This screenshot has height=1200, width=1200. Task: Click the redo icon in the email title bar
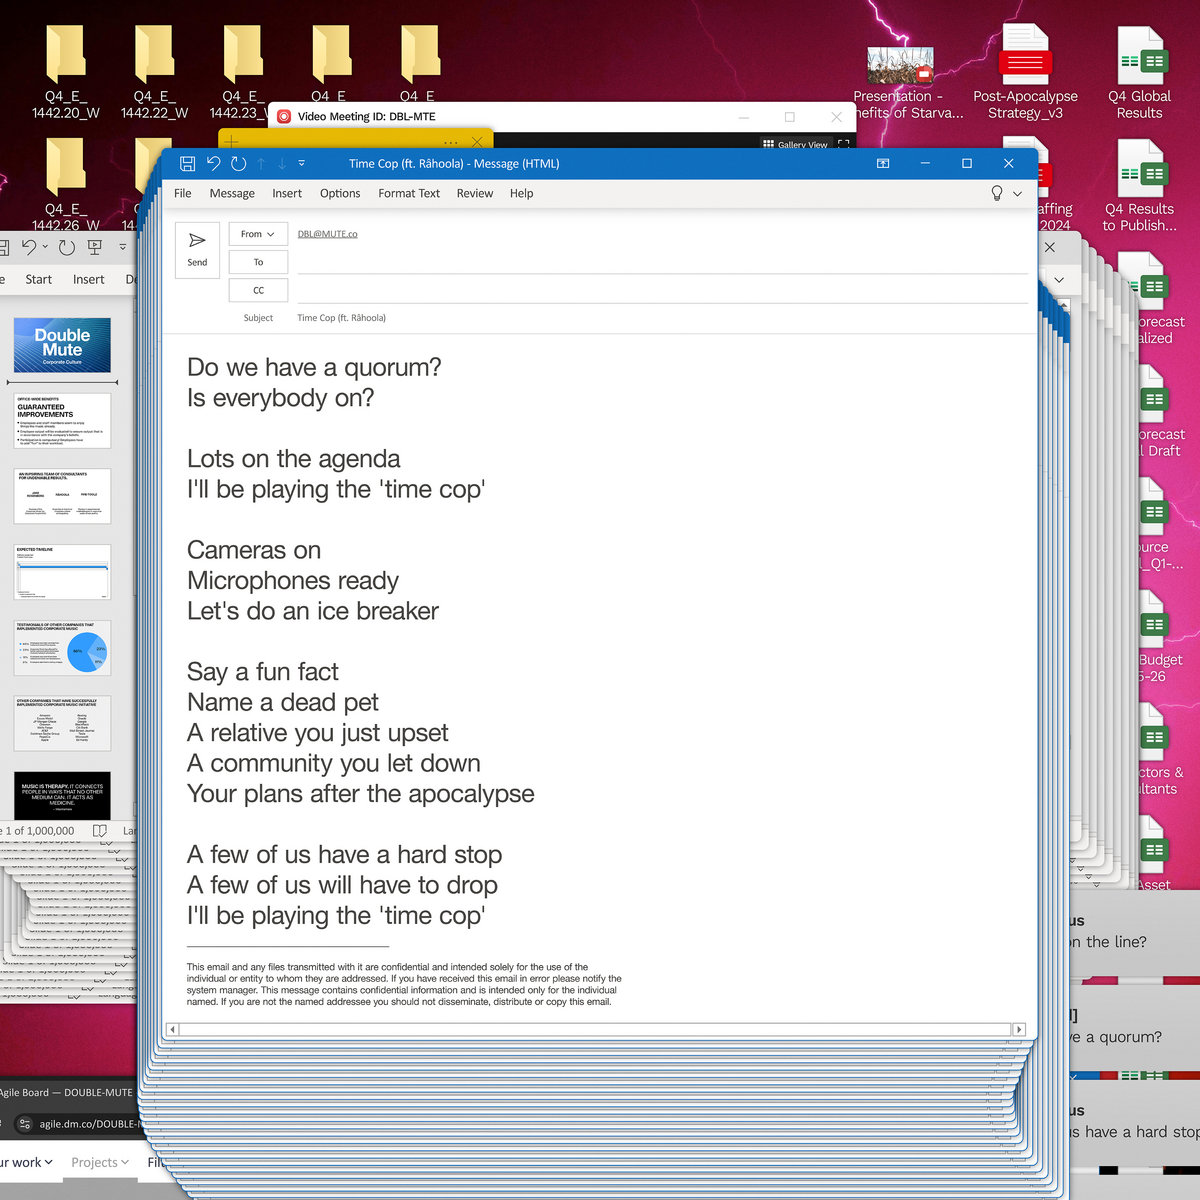tap(238, 163)
